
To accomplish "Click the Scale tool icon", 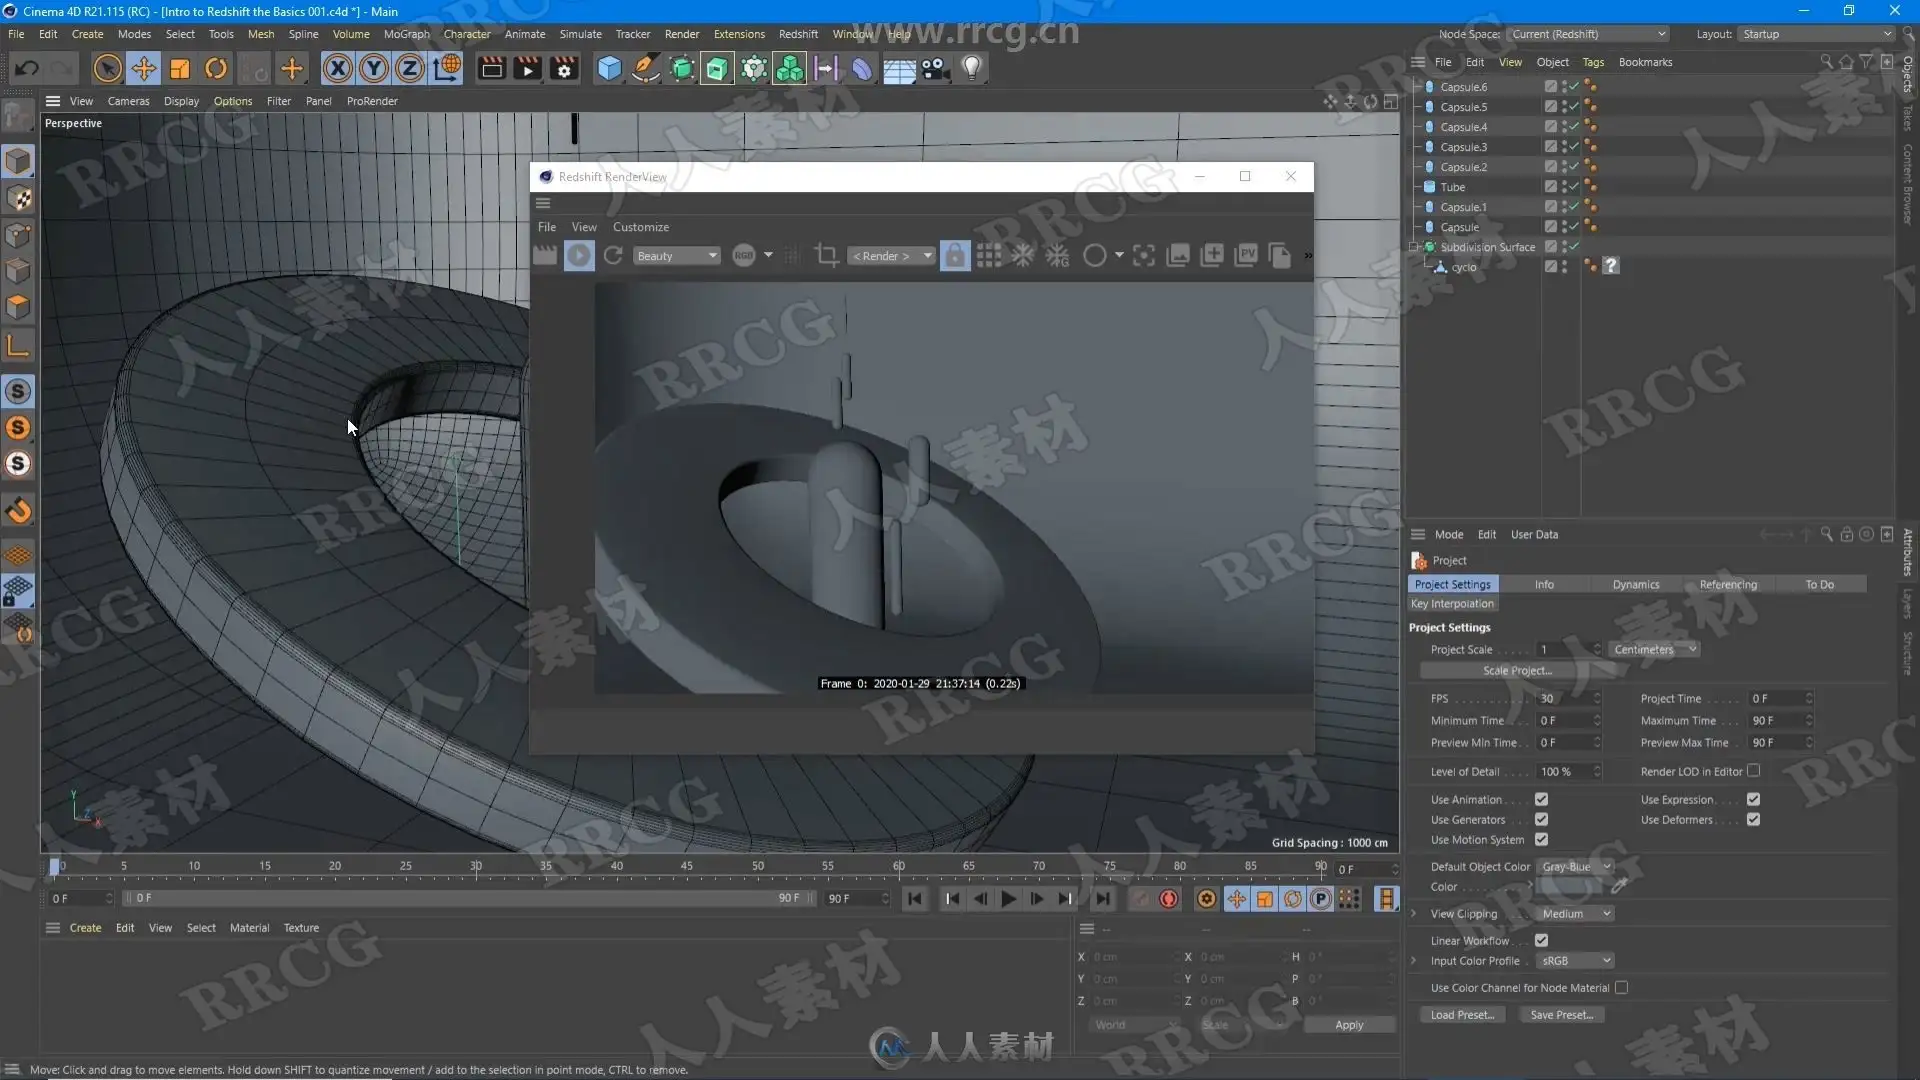I will coord(180,69).
